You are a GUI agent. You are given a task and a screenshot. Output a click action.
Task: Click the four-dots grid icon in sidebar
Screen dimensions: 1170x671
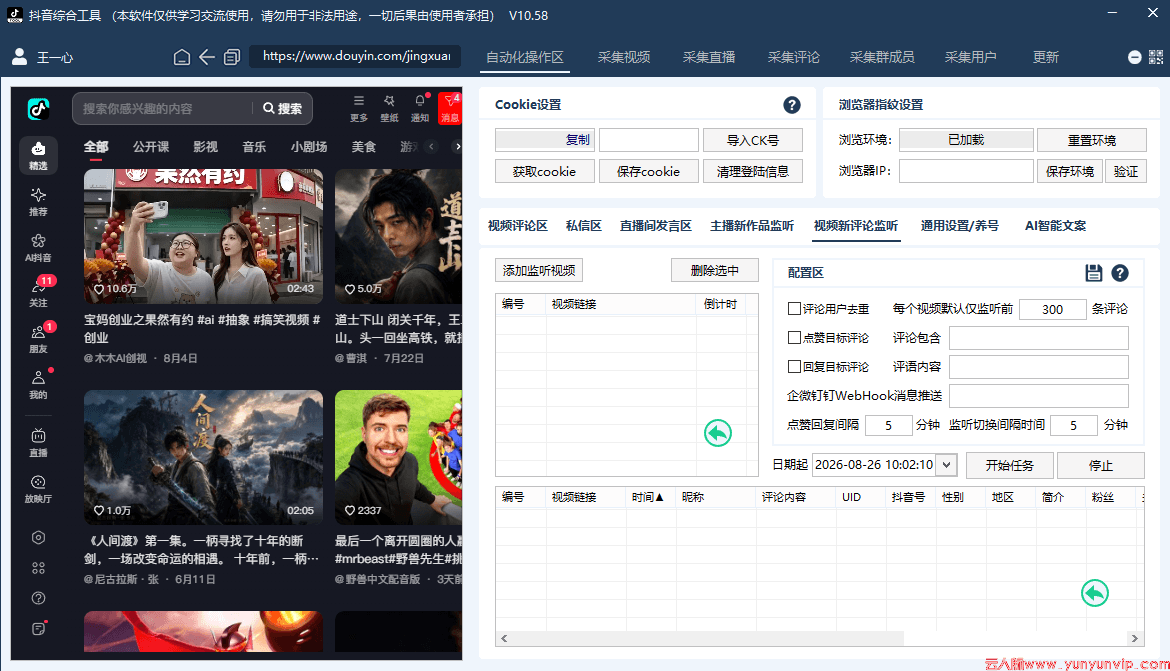click(x=39, y=568)
